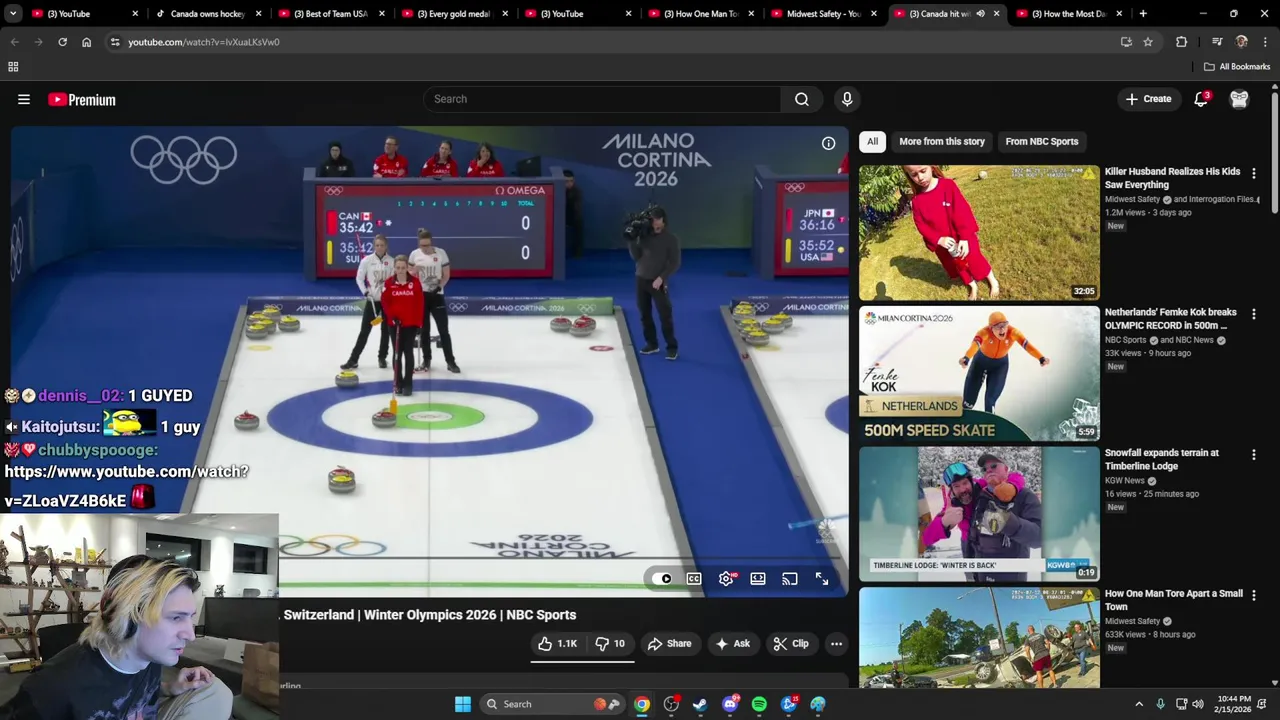This screenshot has width=1280, height=720.
Task: Open Chrome three-dot menu
Action: tap(1265, 42)
